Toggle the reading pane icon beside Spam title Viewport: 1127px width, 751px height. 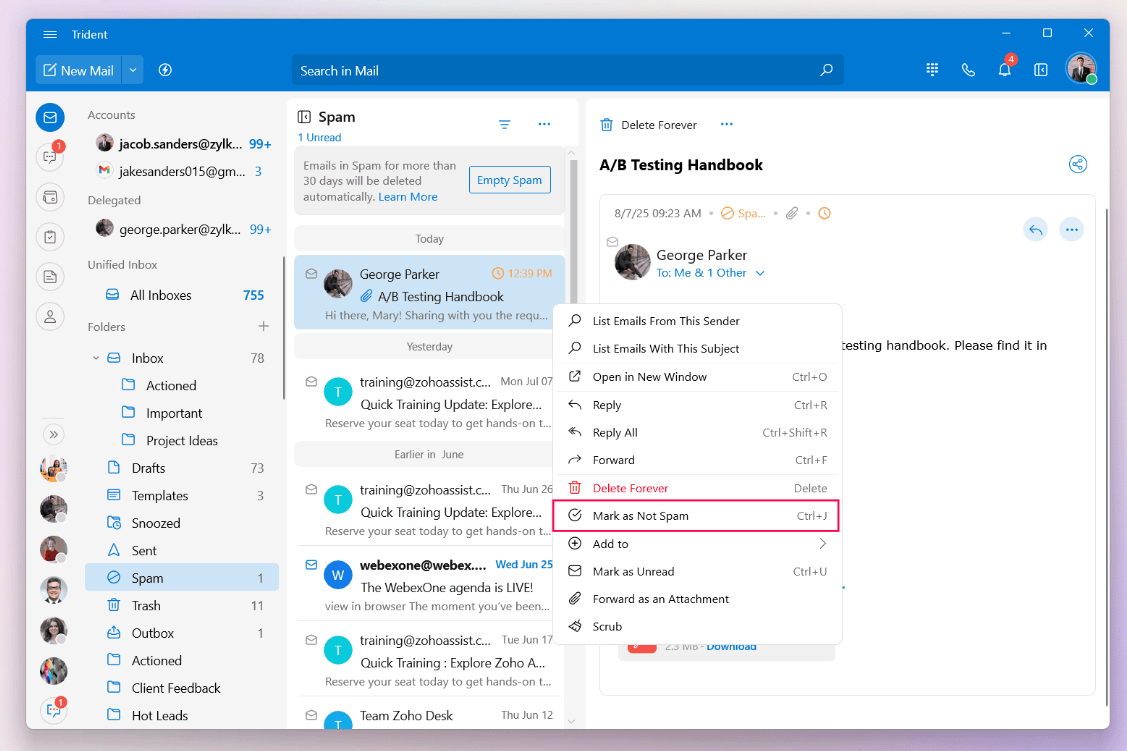304,116
